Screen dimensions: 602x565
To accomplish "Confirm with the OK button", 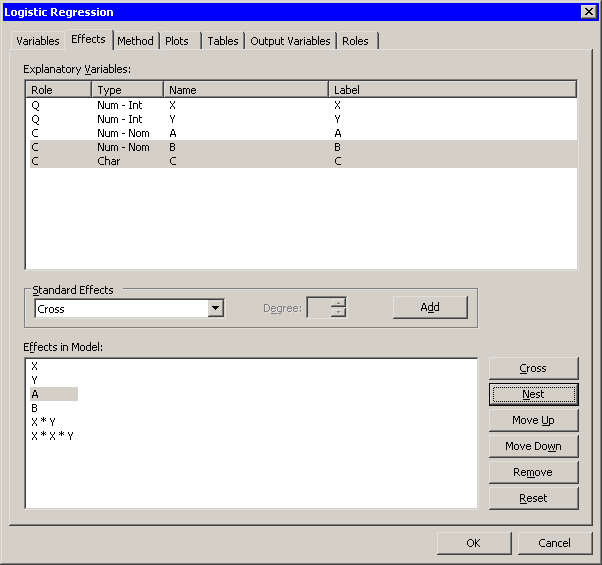I will pyautogui.click(x=474, y=543).
